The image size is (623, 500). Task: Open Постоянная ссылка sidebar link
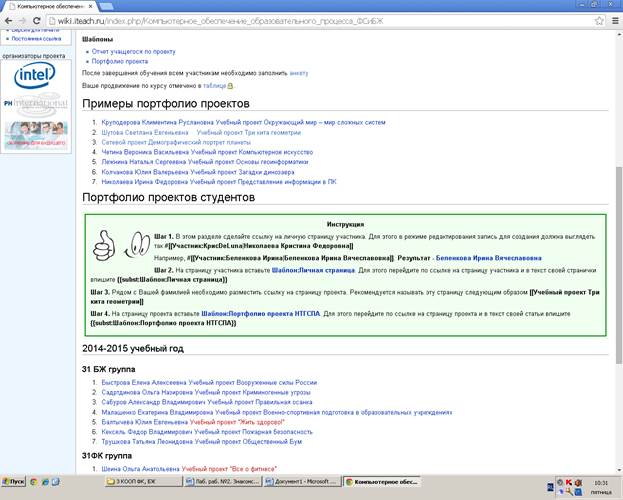click(36, 39)
